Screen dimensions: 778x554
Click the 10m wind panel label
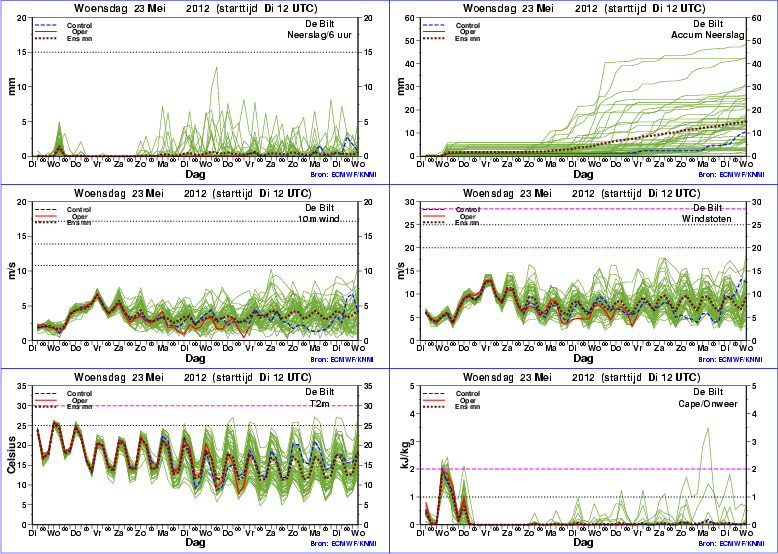(318, 219)
